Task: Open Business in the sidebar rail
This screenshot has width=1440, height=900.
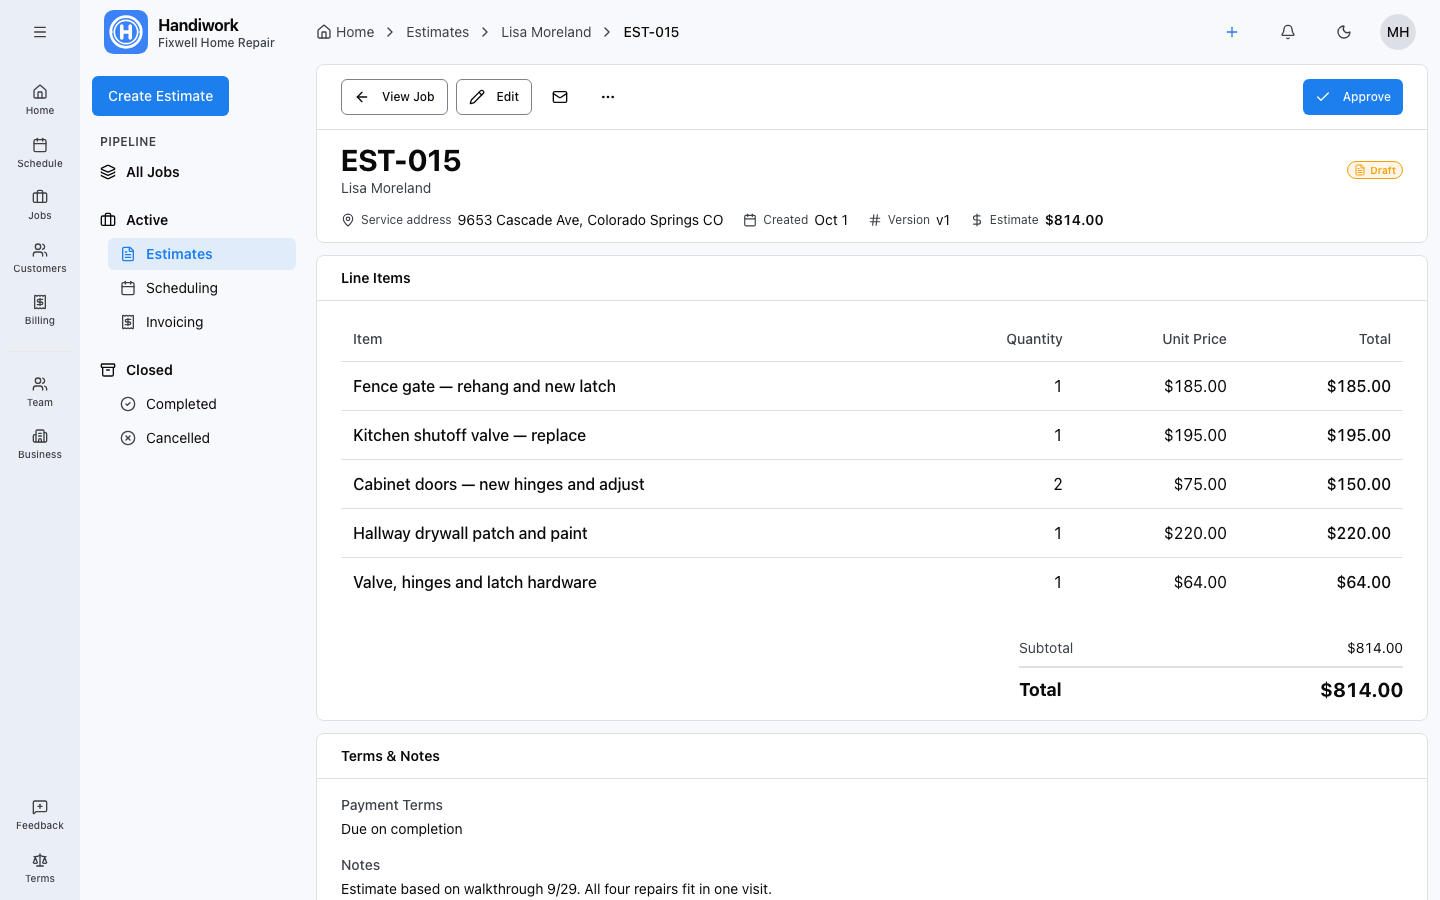Action: [40, 443]
